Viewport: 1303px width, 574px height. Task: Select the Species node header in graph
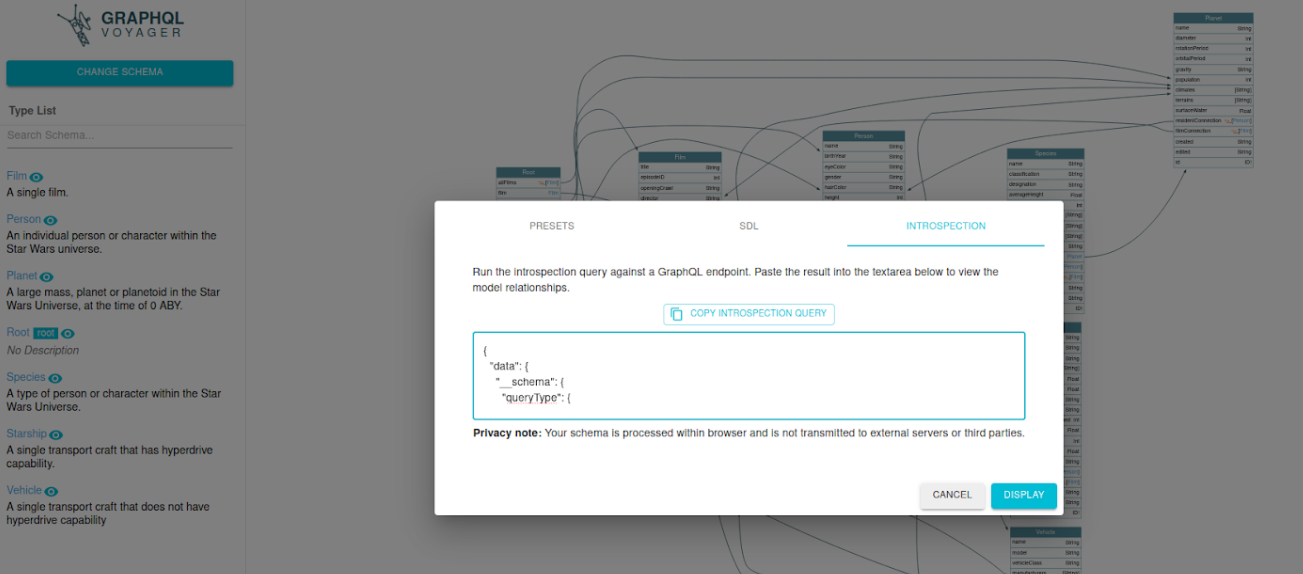click(1046, 153)
